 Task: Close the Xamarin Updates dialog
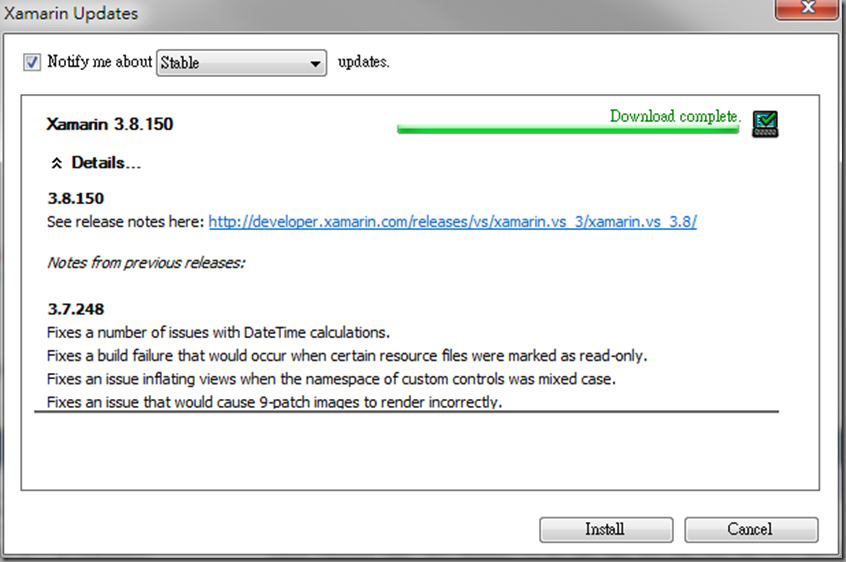point(808,8)
